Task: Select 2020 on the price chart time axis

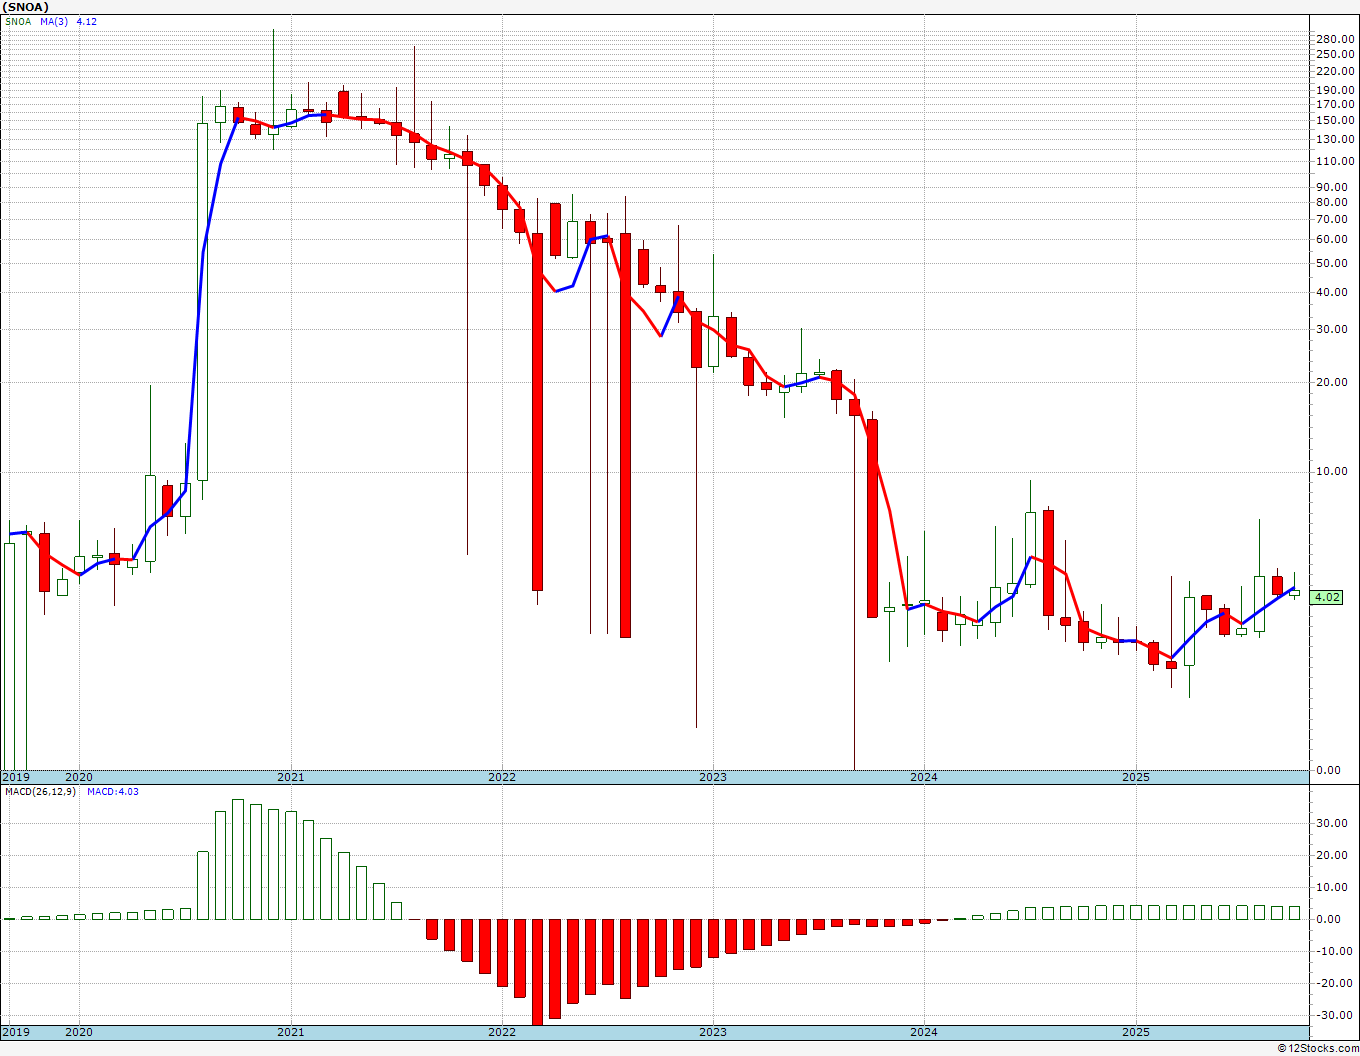Action: (x=78, y=777)
